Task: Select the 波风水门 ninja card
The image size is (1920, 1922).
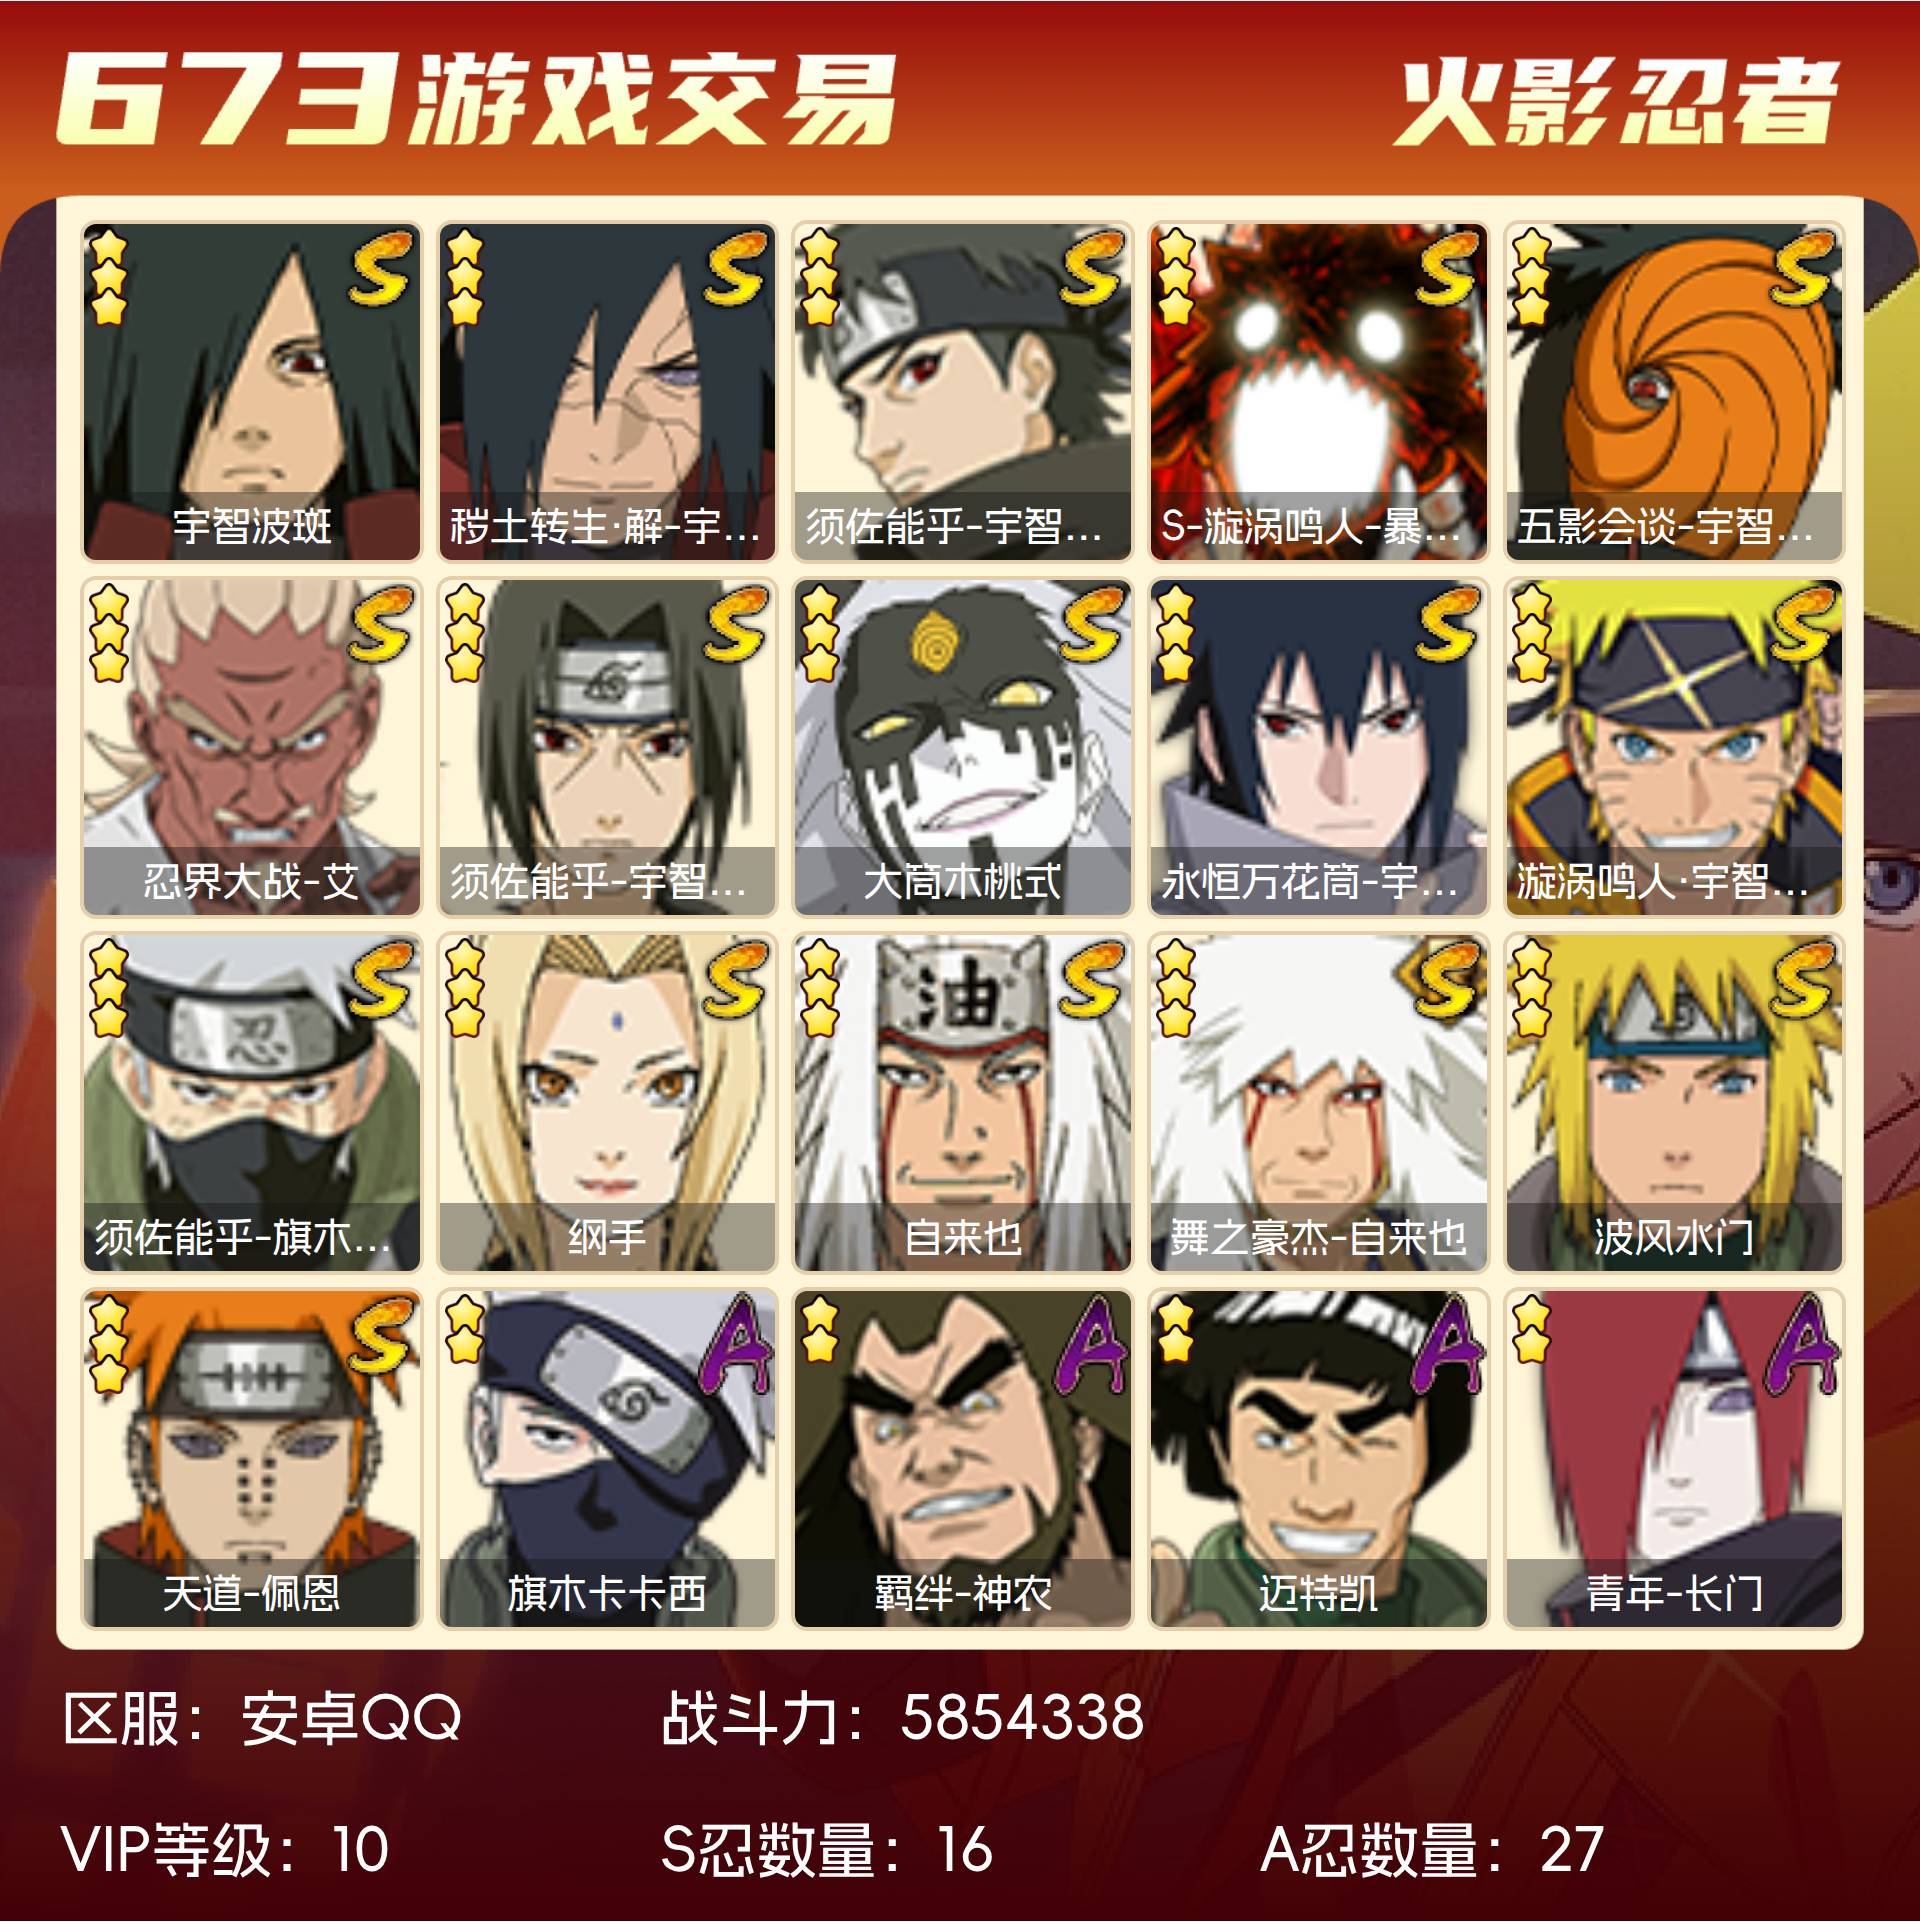Action: coord(1674,1103)
